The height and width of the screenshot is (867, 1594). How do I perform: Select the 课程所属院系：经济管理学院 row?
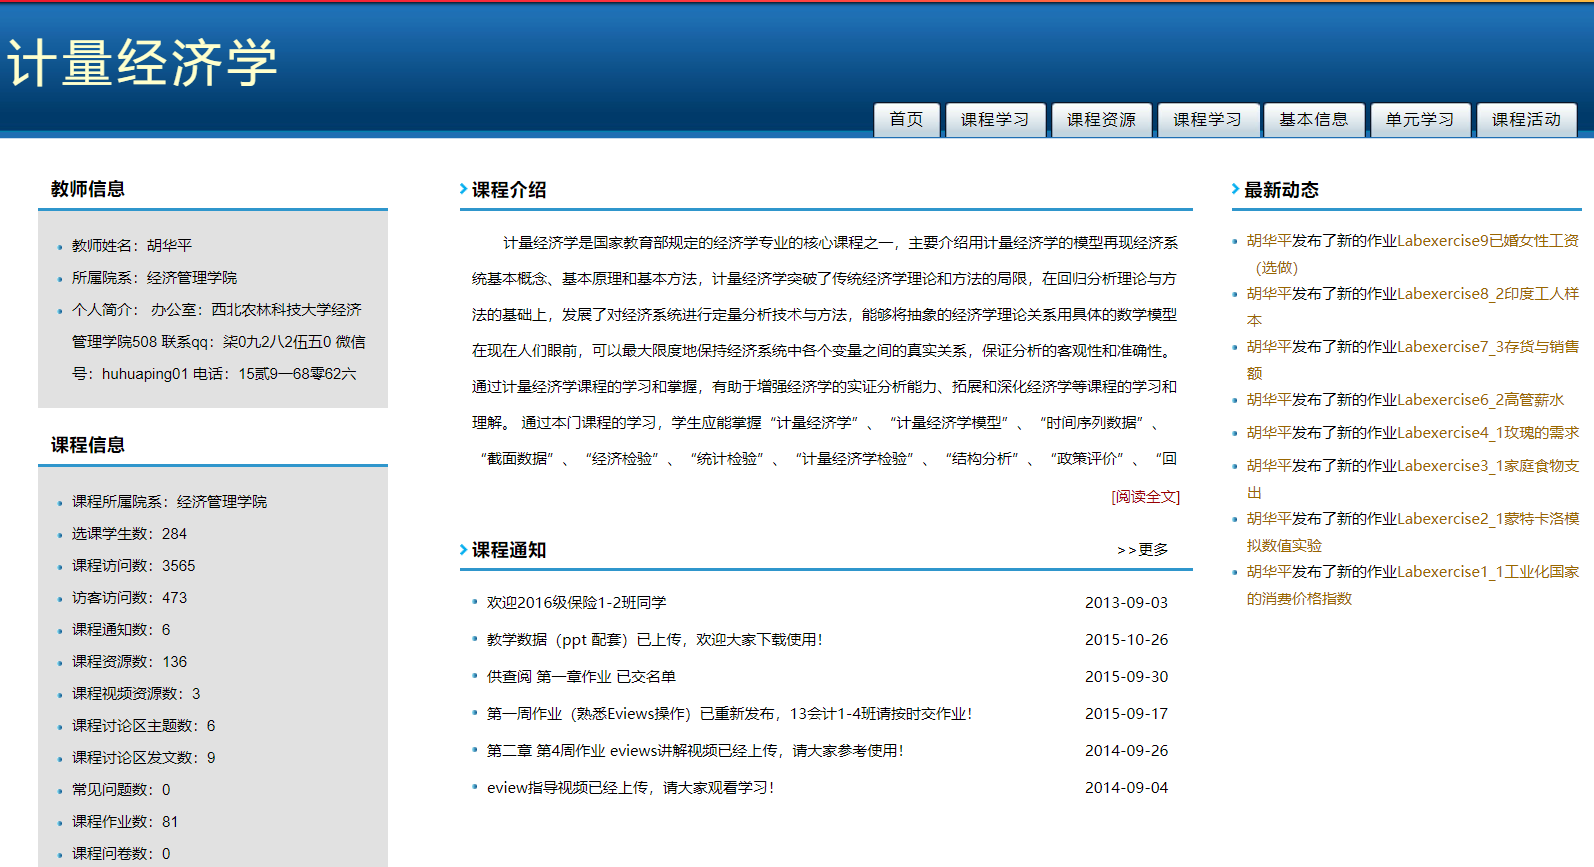[169, 502]
